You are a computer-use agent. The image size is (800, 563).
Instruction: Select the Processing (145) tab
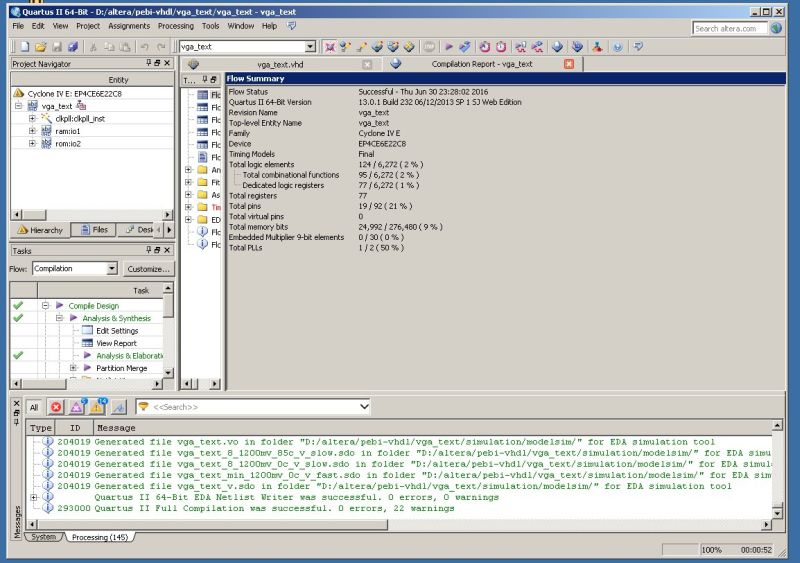point(100,537)
